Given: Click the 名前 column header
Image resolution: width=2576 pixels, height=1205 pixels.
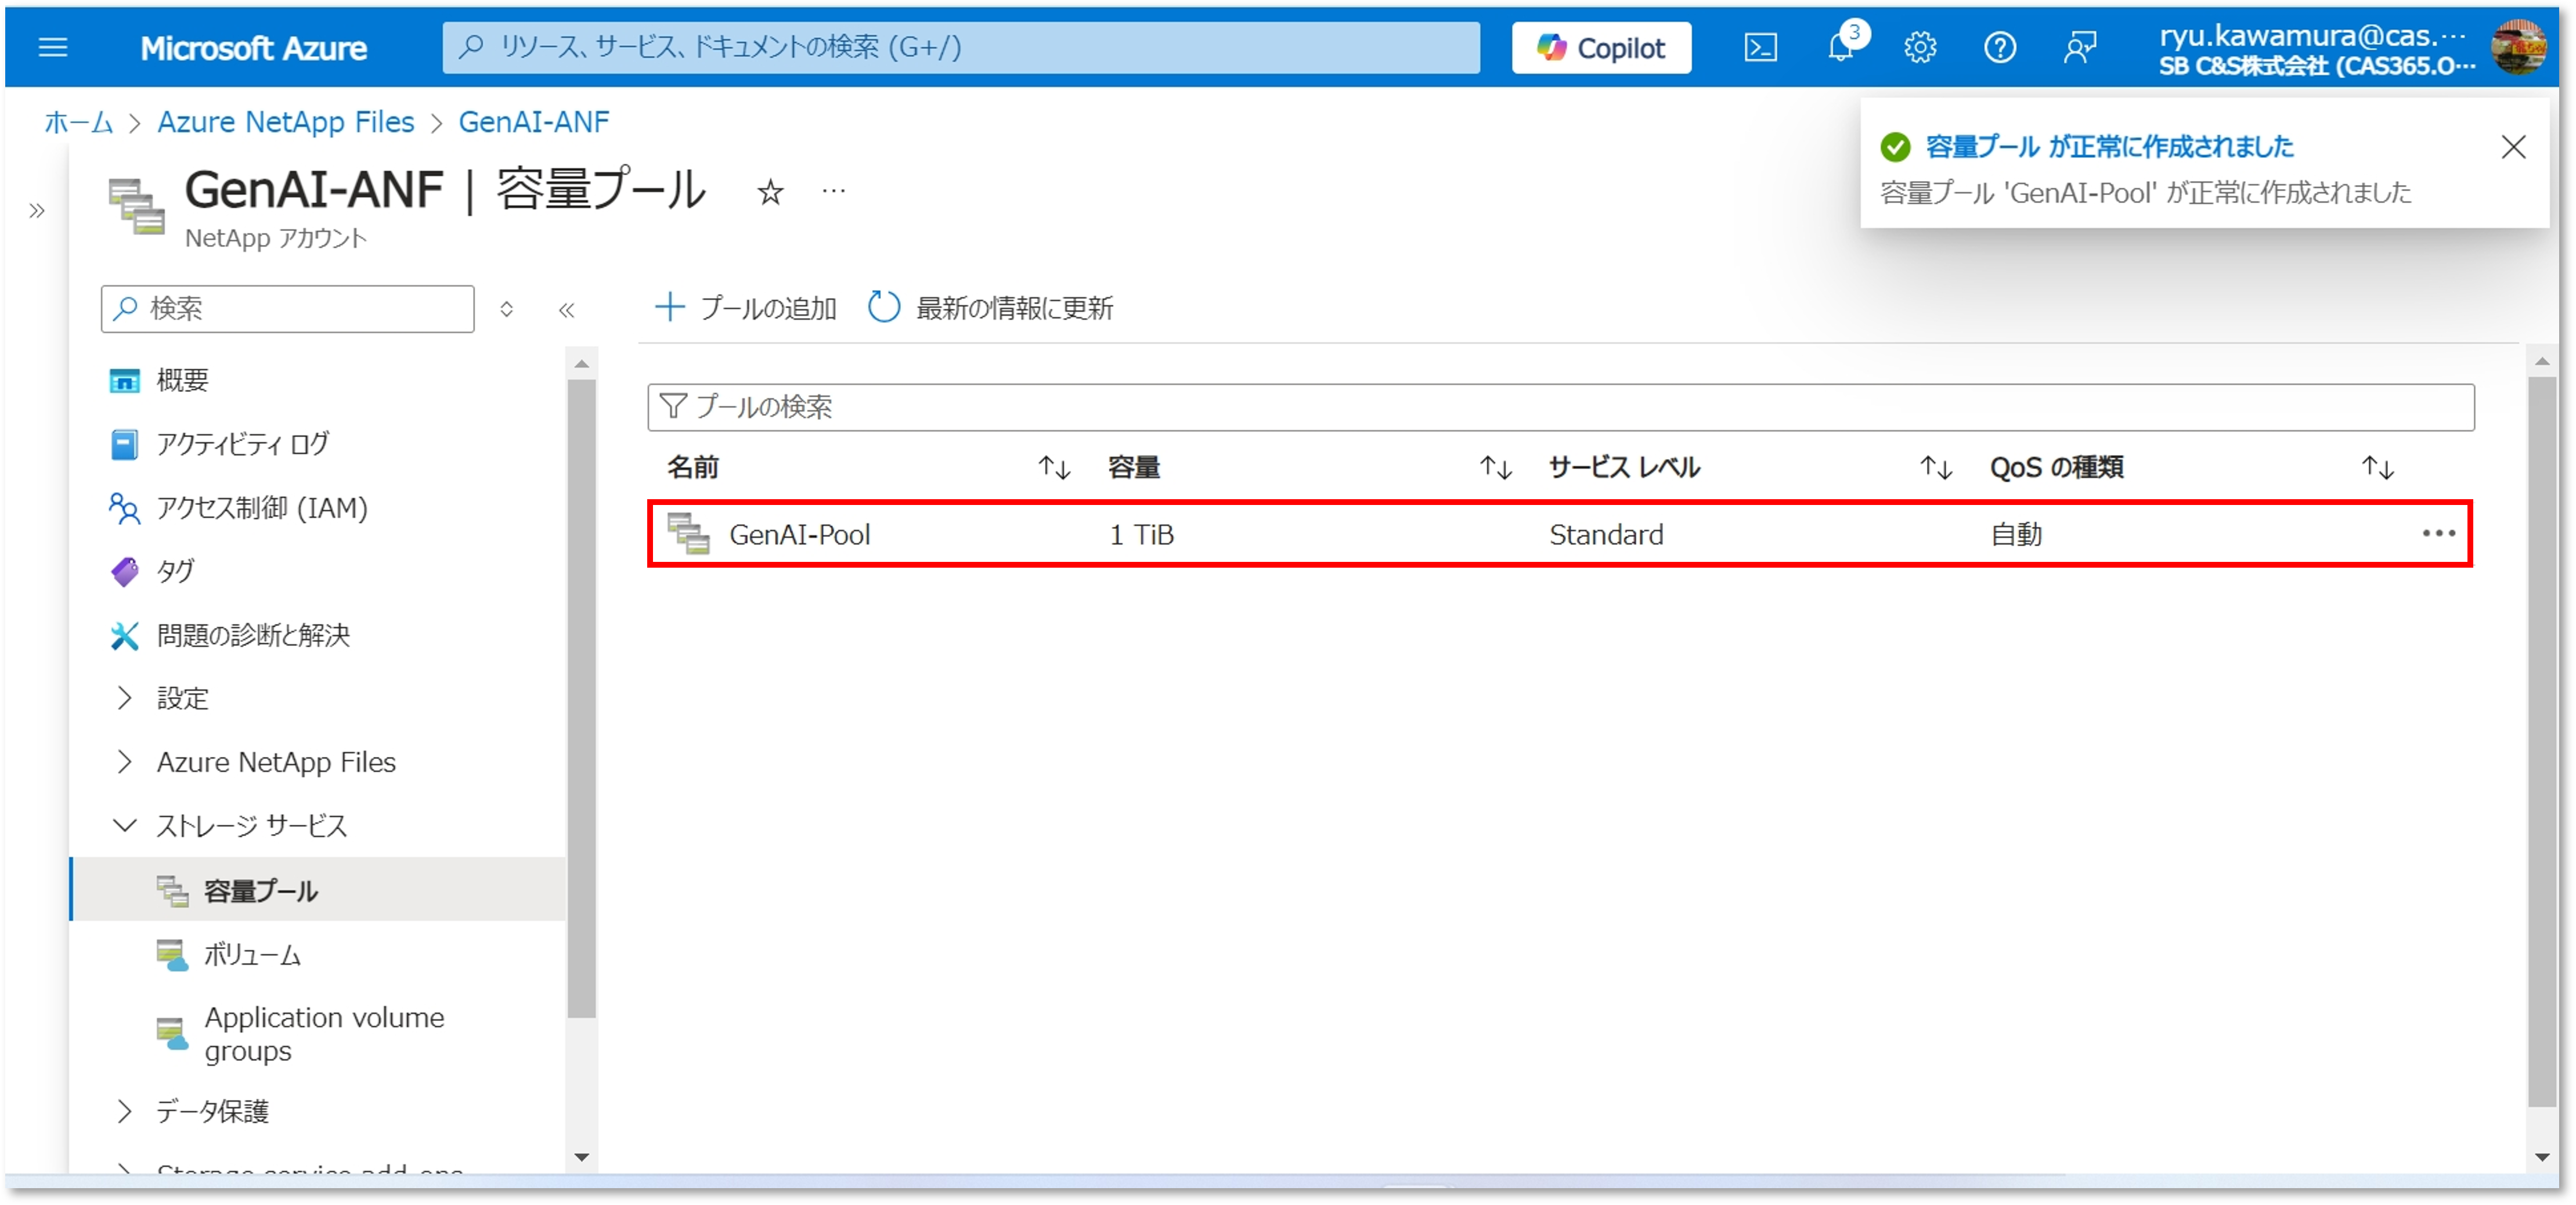Looking at the screenshot, I should [x=693, y=467].
